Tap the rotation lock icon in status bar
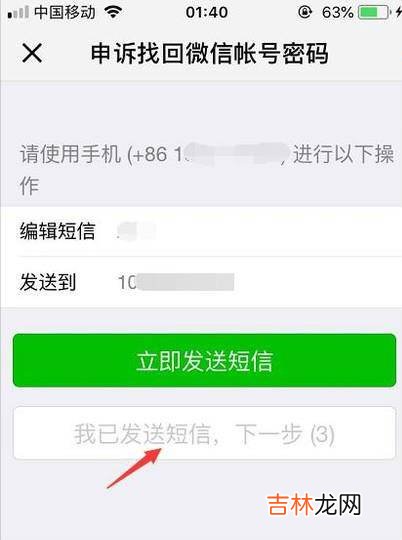The image size is (402, 540). (x=305, y=13)
